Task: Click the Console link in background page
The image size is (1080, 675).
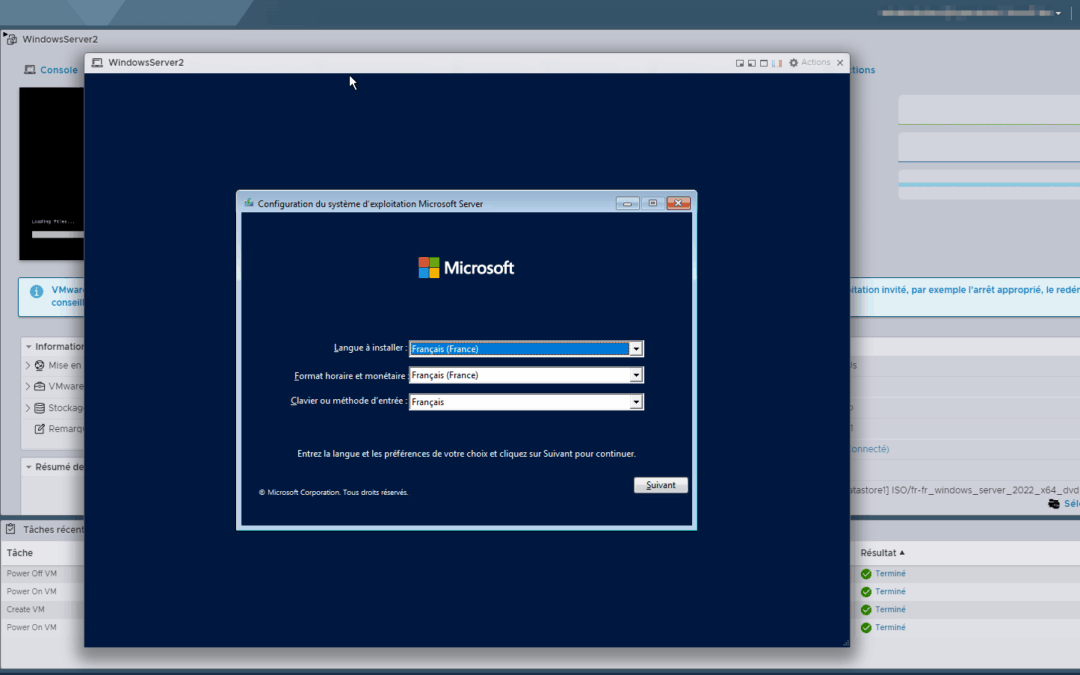Action: [x=59, y=70]
